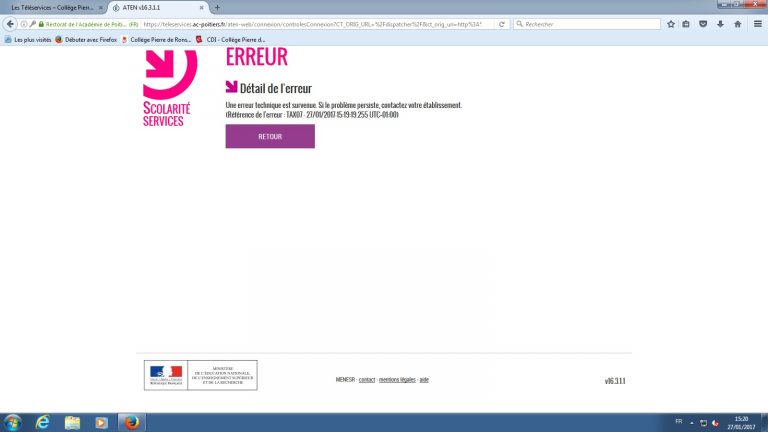Click the Scolarité Services logo
Screen dimensions: 768x432
pos(169,87)
